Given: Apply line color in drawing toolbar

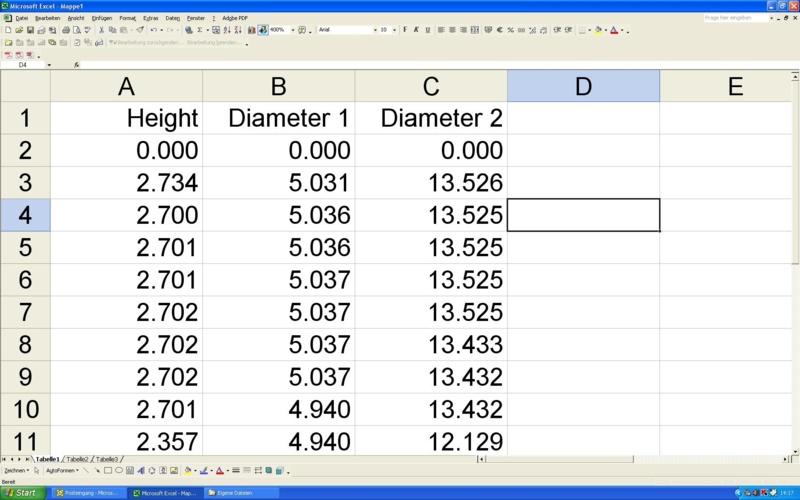Looking at the screenshot, I should (204, 470).
